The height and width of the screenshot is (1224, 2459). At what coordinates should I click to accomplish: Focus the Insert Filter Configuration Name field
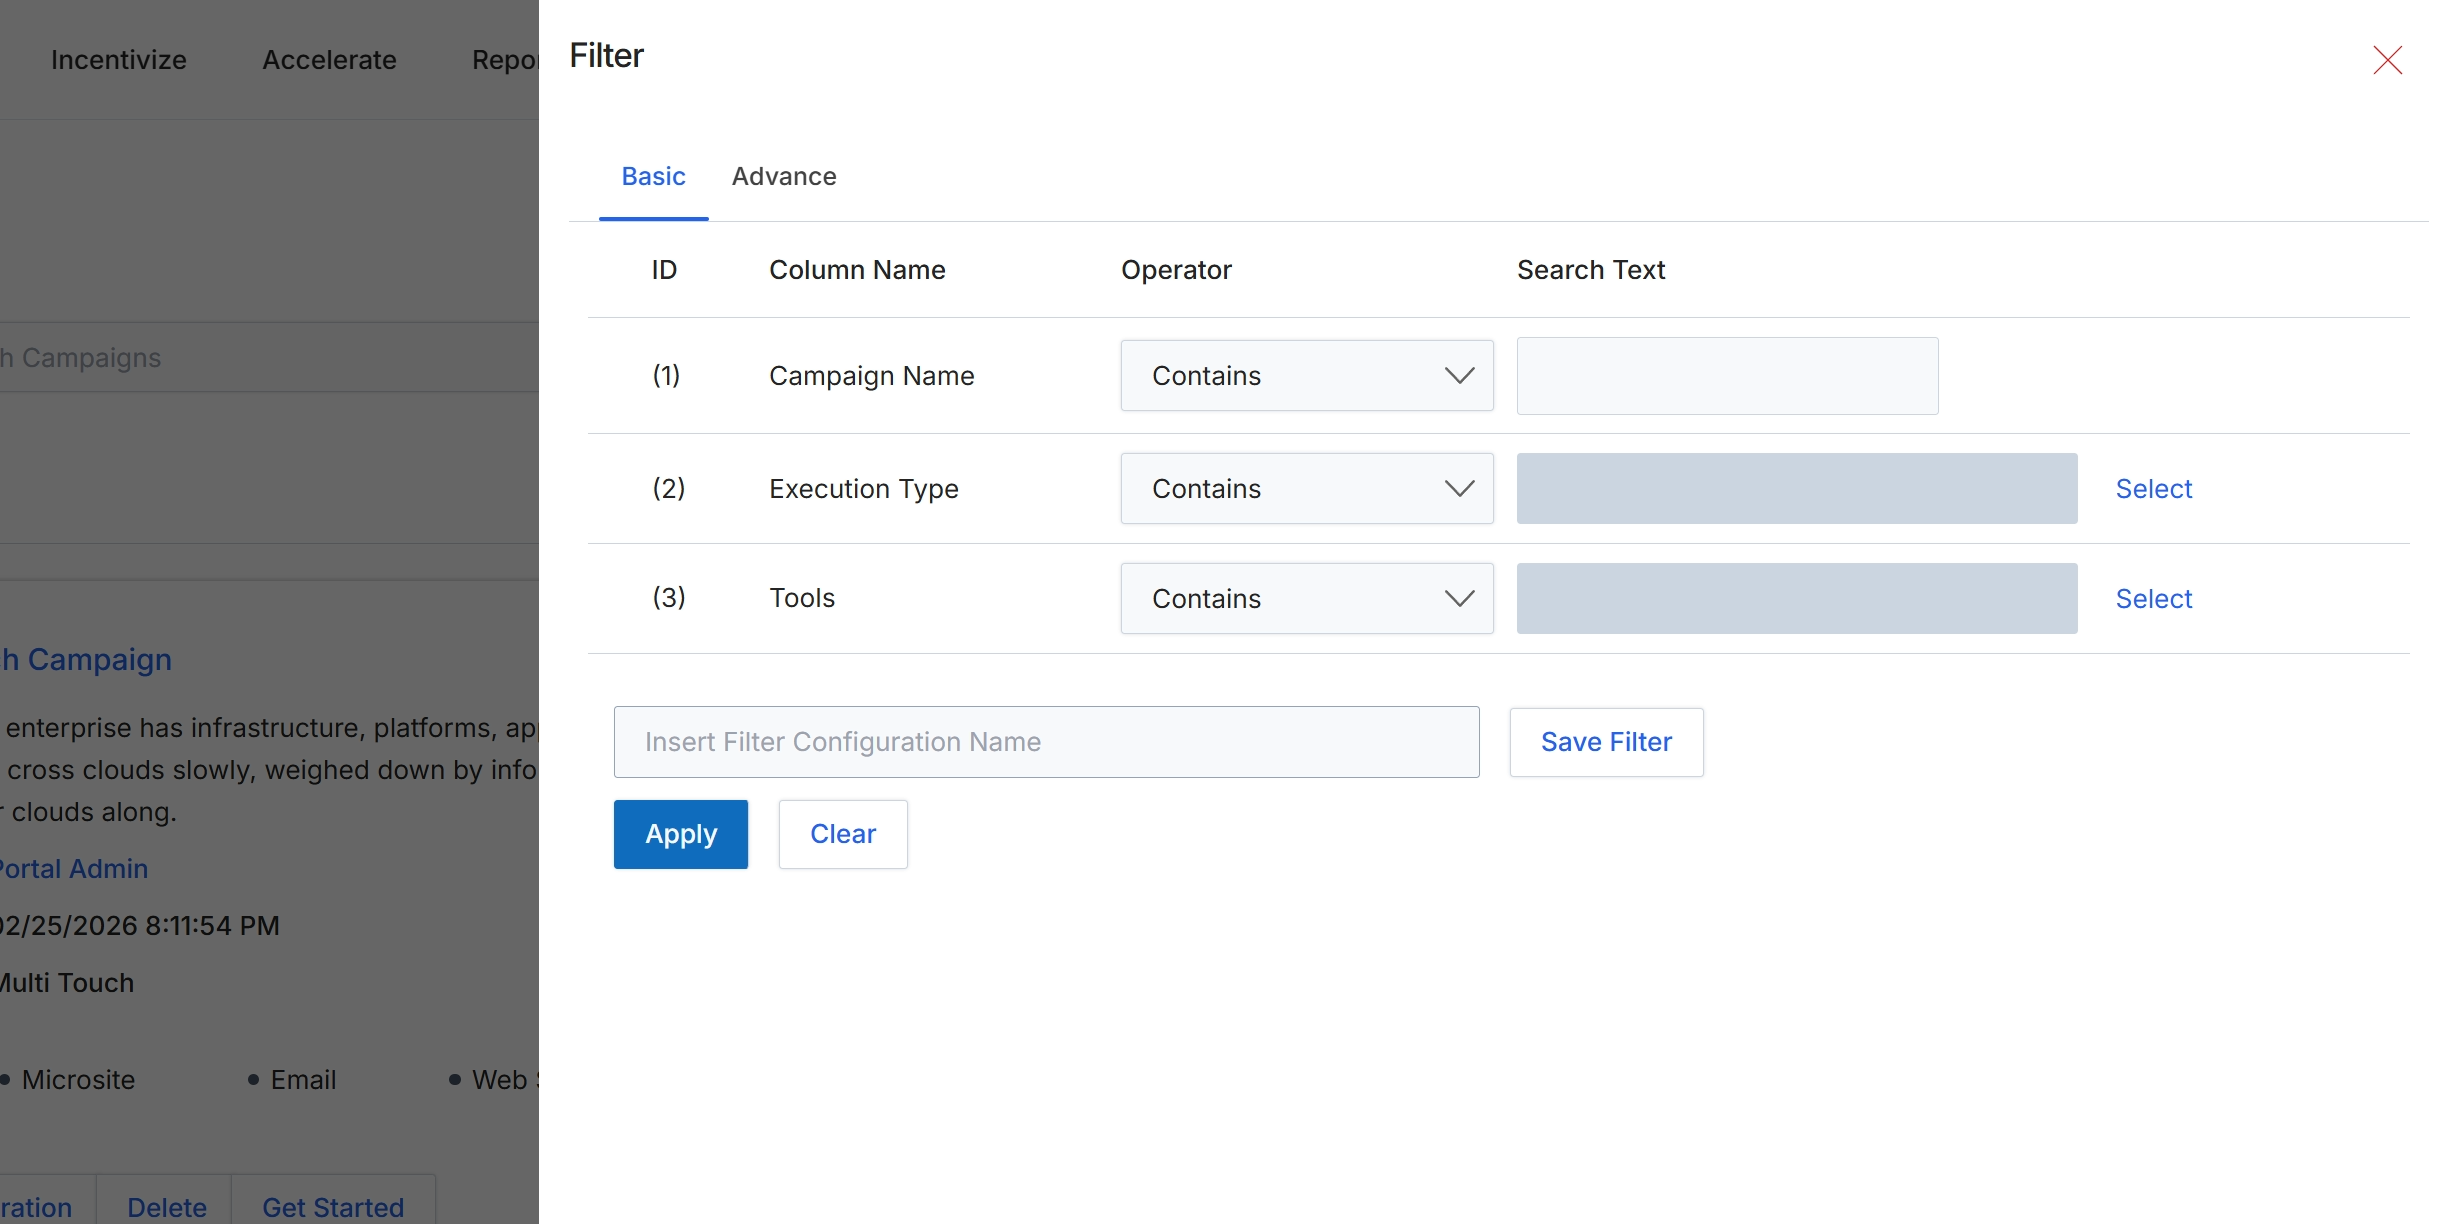[x=1046, y=742]
